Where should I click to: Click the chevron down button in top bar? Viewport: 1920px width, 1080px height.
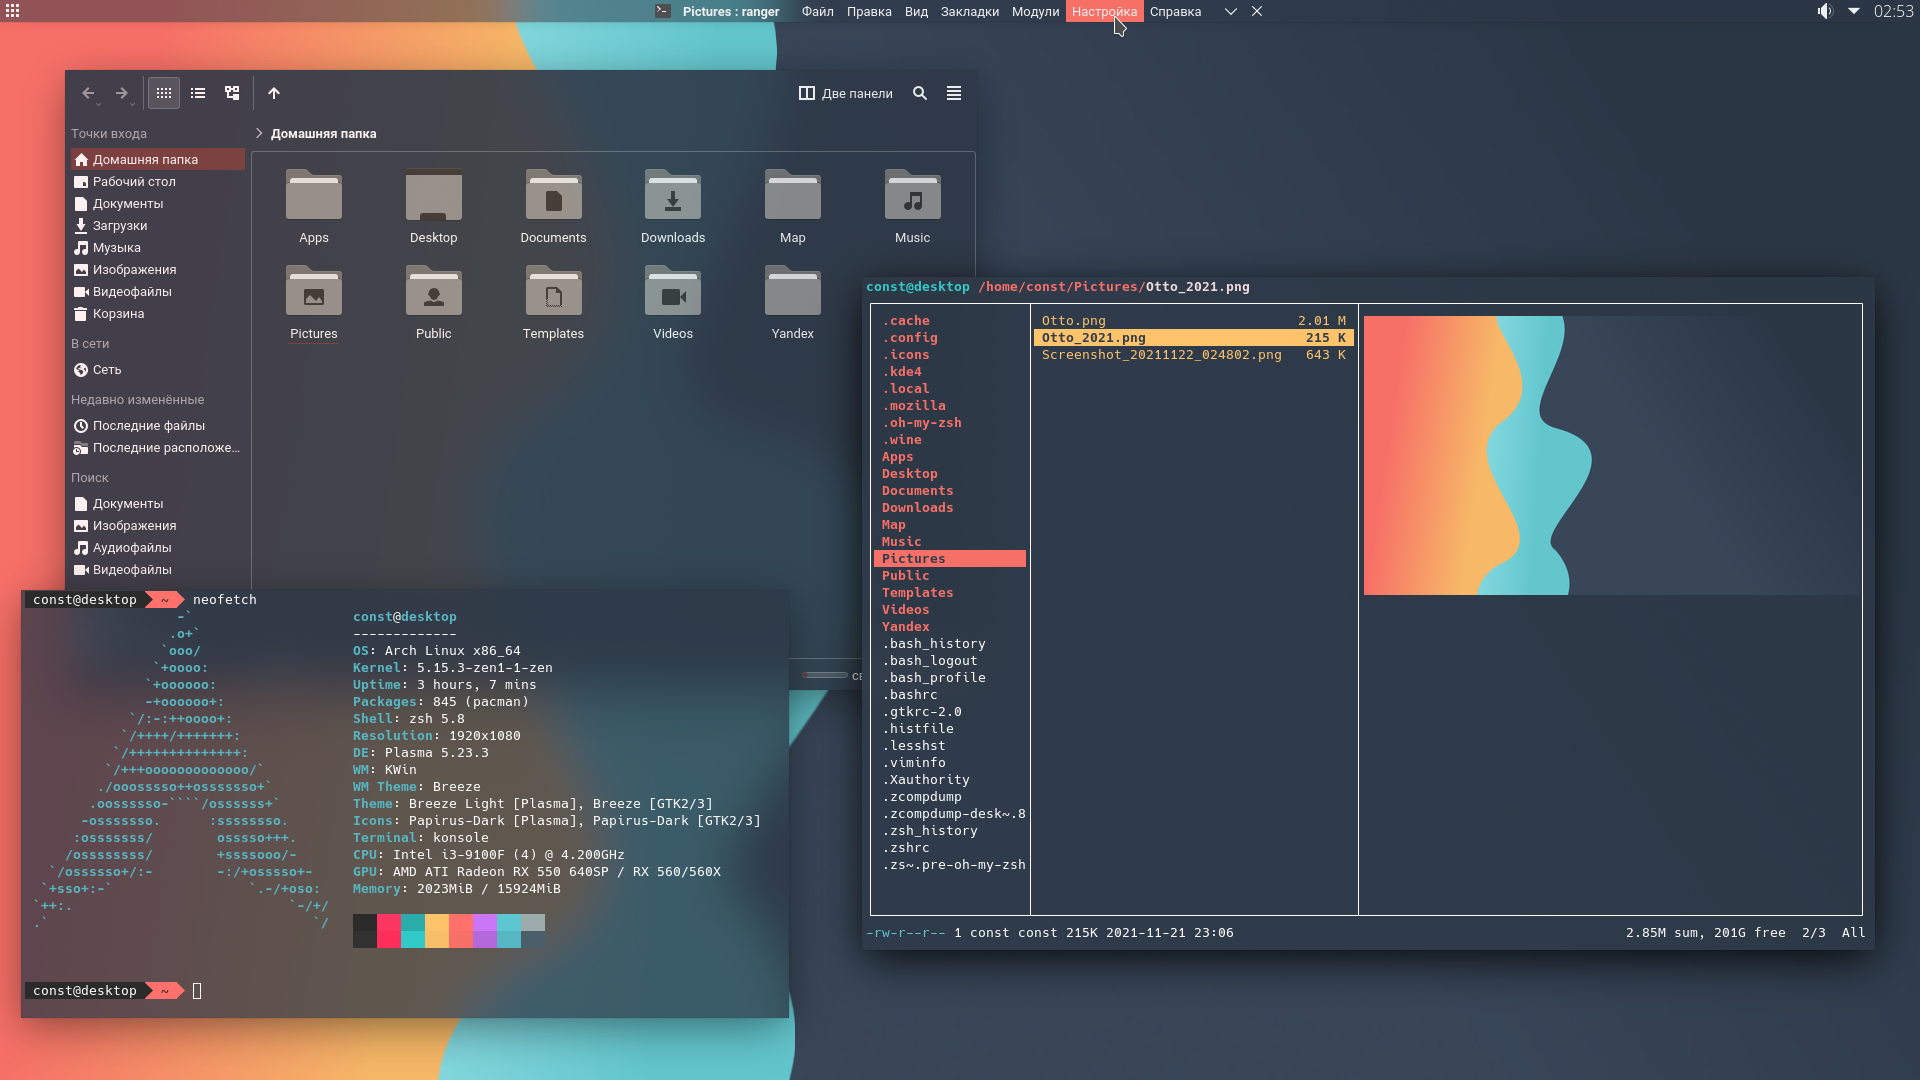tap(1231, 11)
